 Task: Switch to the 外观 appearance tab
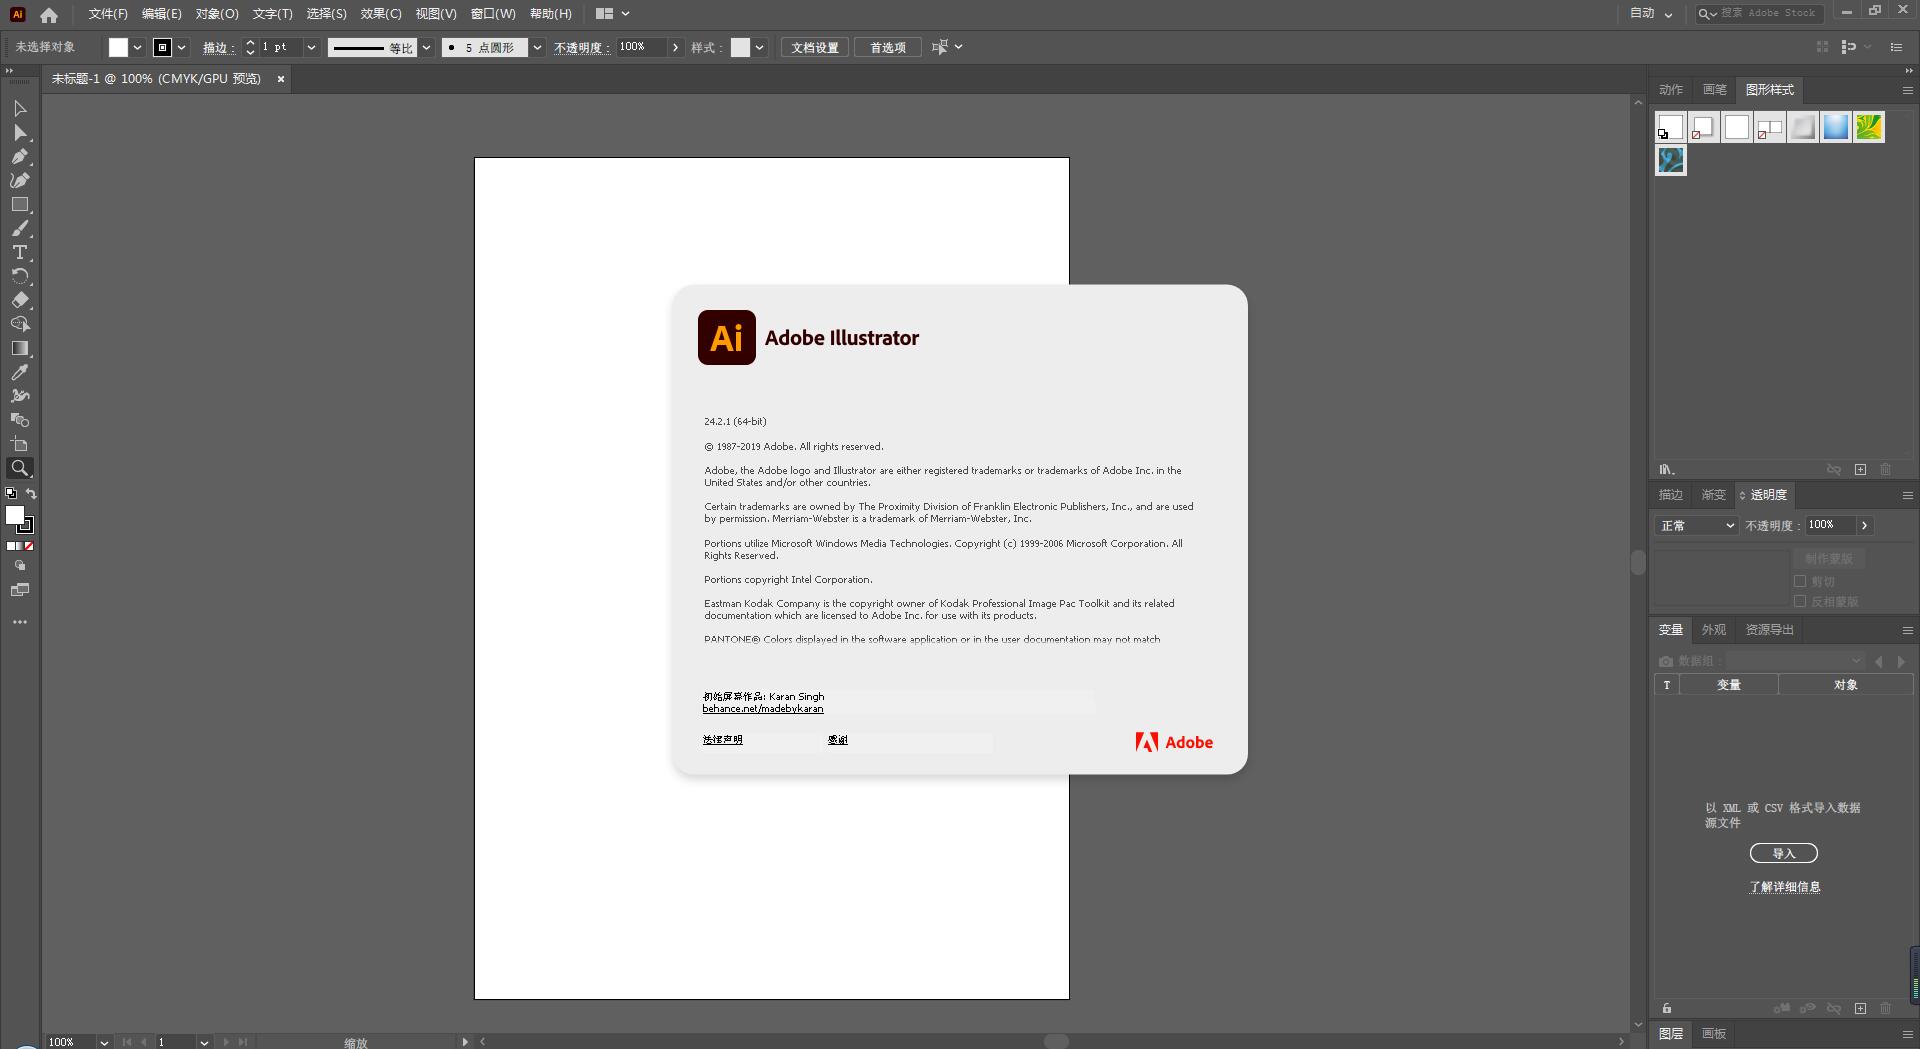tap(1714, 630)
